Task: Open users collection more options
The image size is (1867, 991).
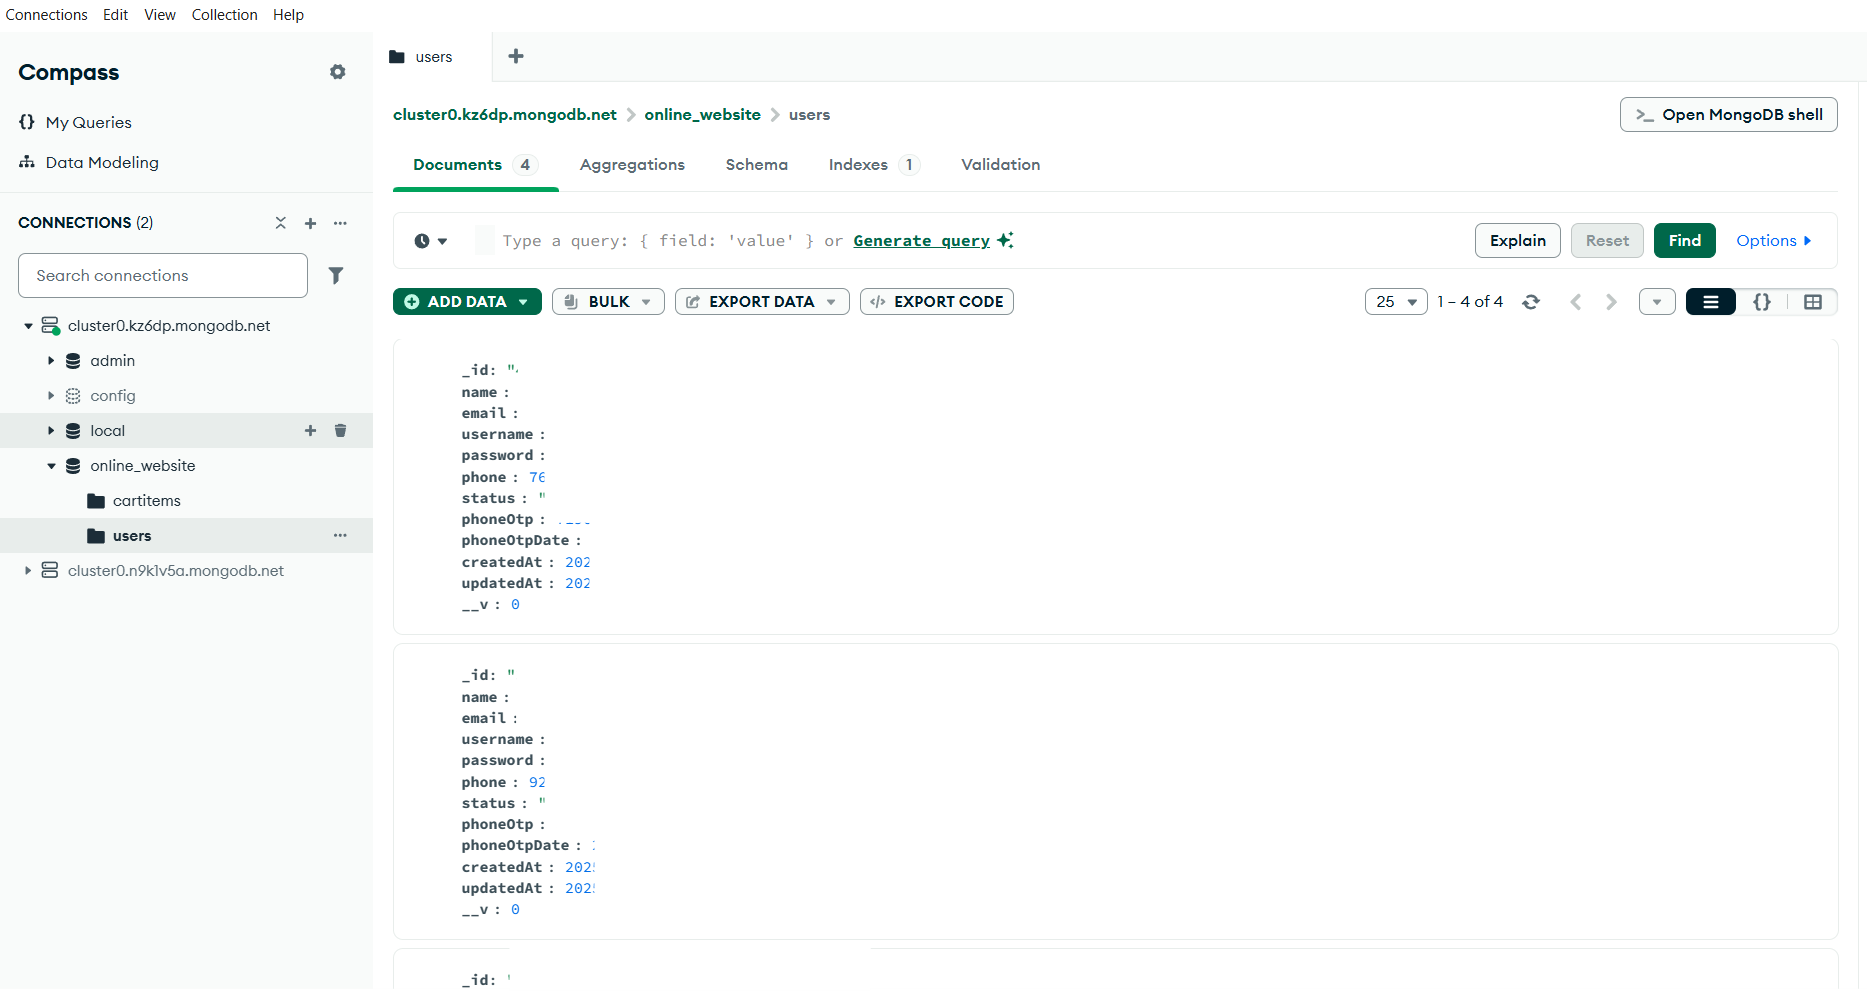Action: click(340, 535)
